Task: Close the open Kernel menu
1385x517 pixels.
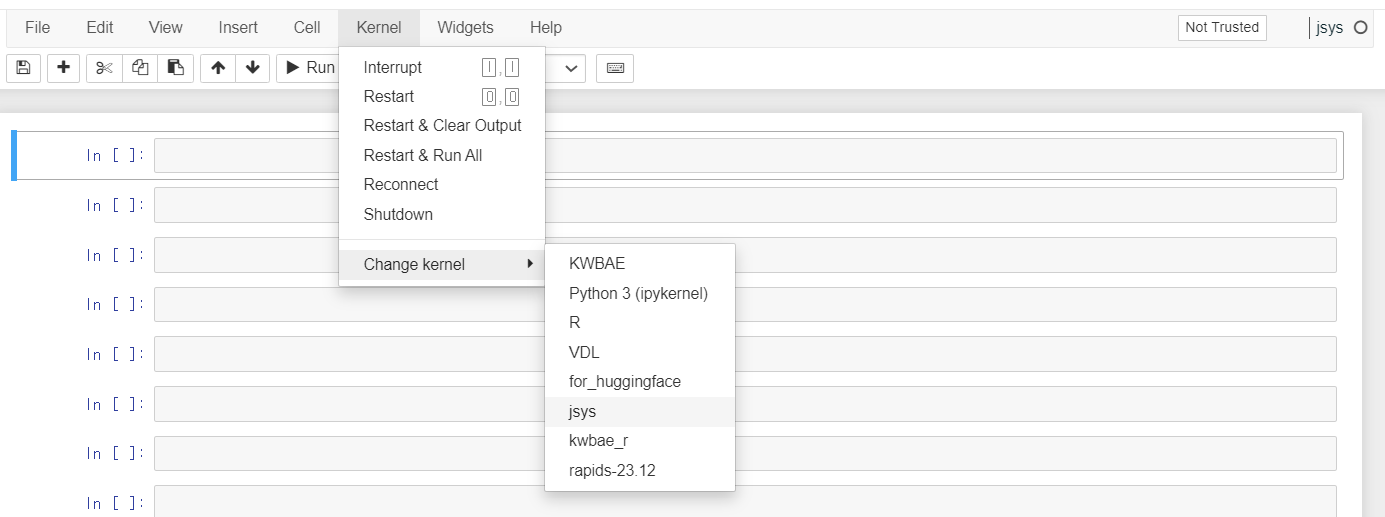Action: point(379,28)
